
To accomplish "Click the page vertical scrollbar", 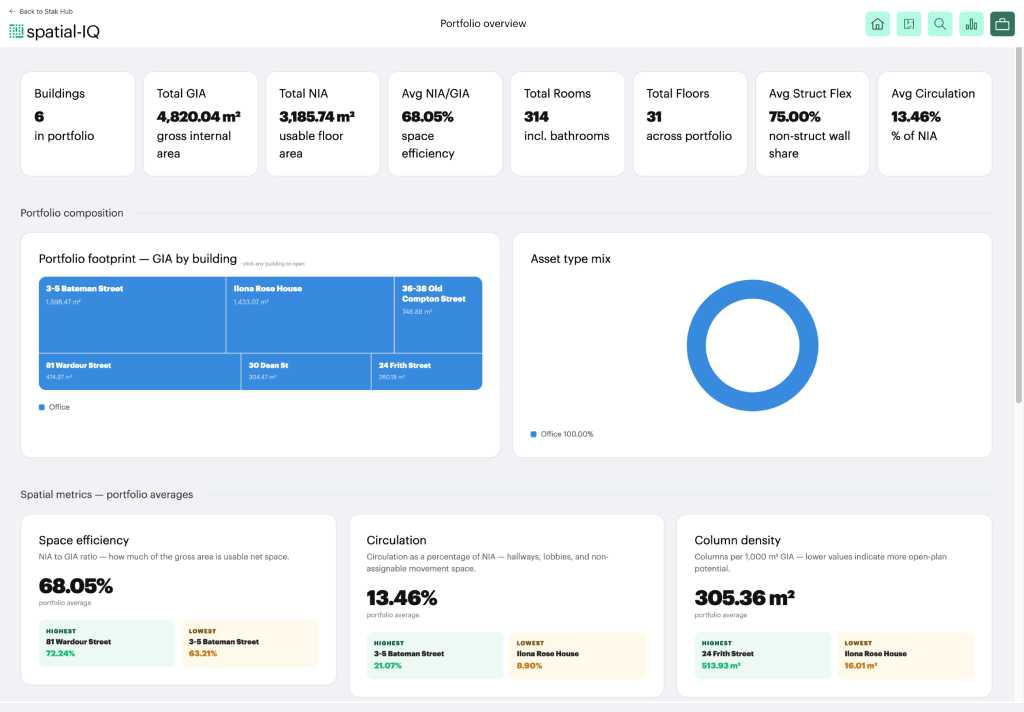I will click(1019, 225).
